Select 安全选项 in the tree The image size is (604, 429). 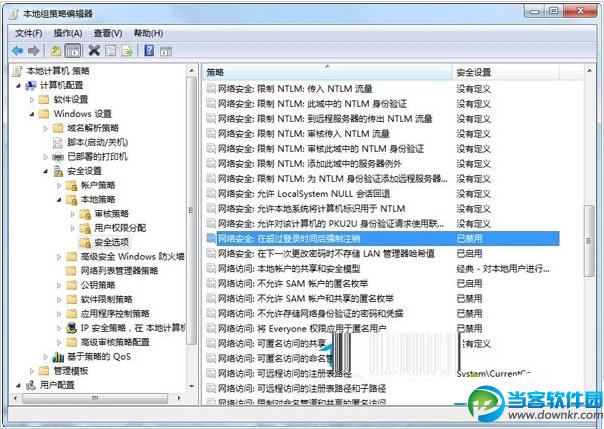tap(112, 243)
